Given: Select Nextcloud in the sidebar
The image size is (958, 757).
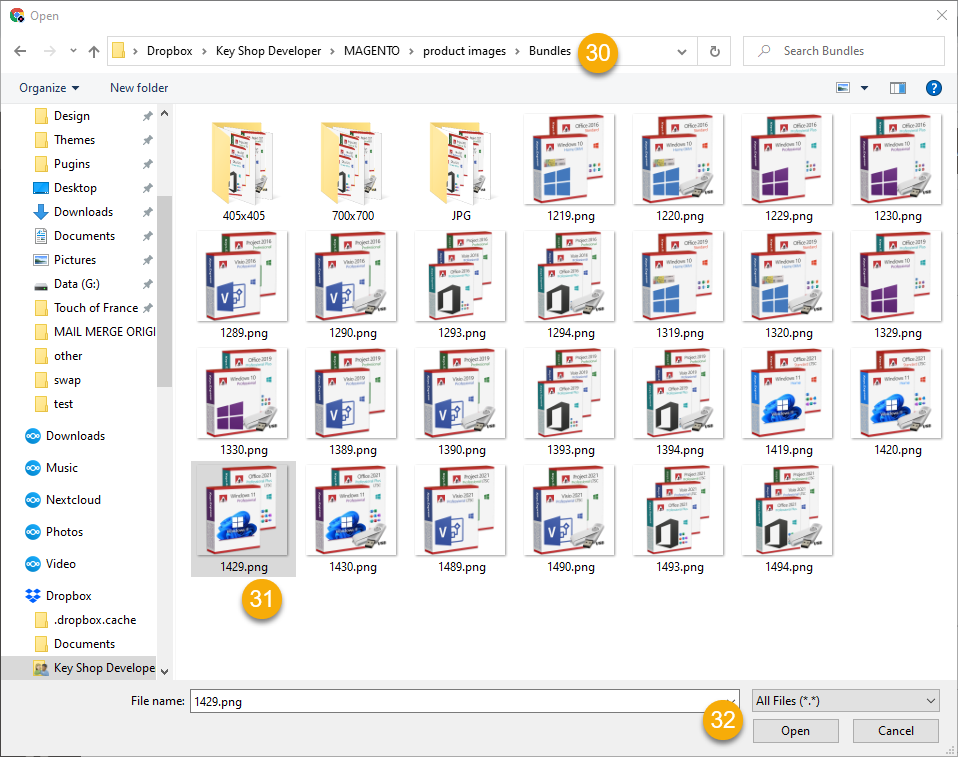Looking at the screenshot, I should click(73, 500).
